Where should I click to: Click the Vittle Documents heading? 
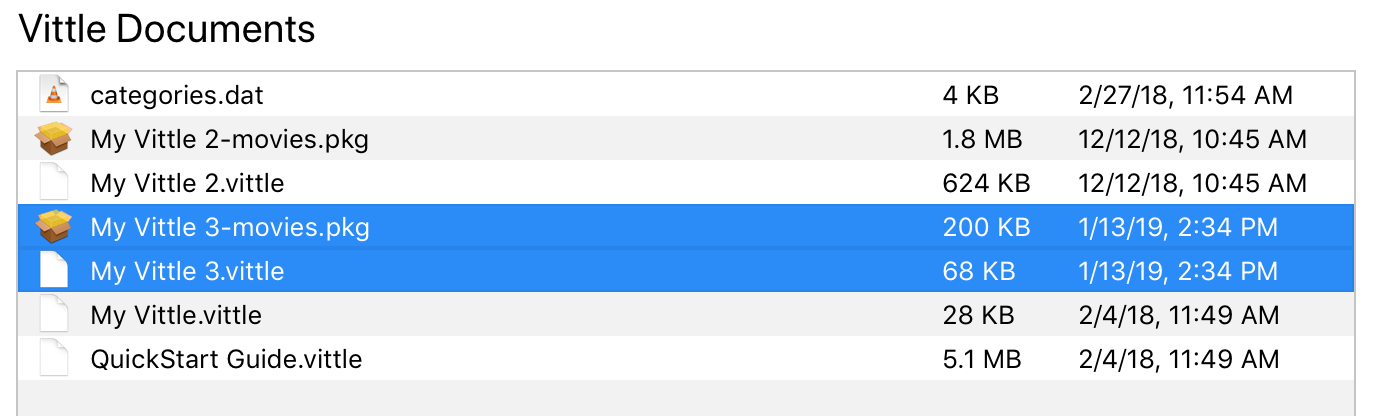pos(167,29)
